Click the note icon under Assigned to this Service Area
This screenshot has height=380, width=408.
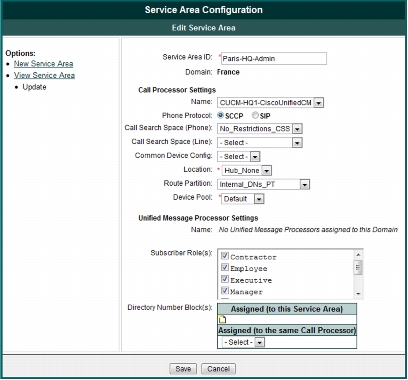click(x=222, y=320)
